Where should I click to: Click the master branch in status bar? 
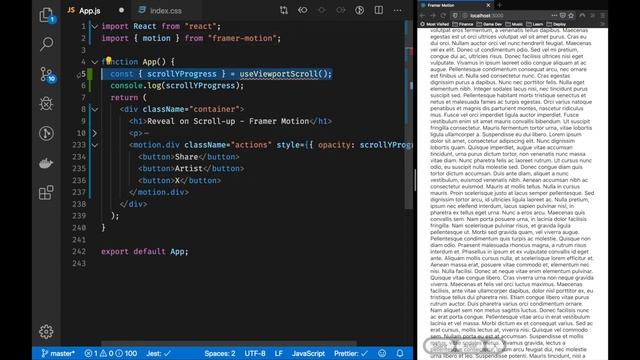(x=58, y=353)
